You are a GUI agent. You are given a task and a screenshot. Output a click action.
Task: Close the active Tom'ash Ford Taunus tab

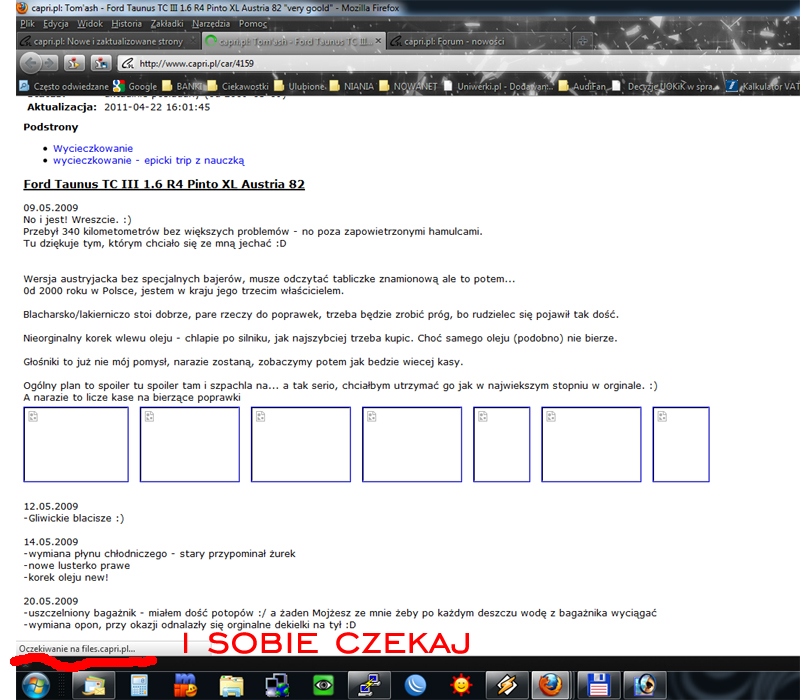tap(378, 41)
